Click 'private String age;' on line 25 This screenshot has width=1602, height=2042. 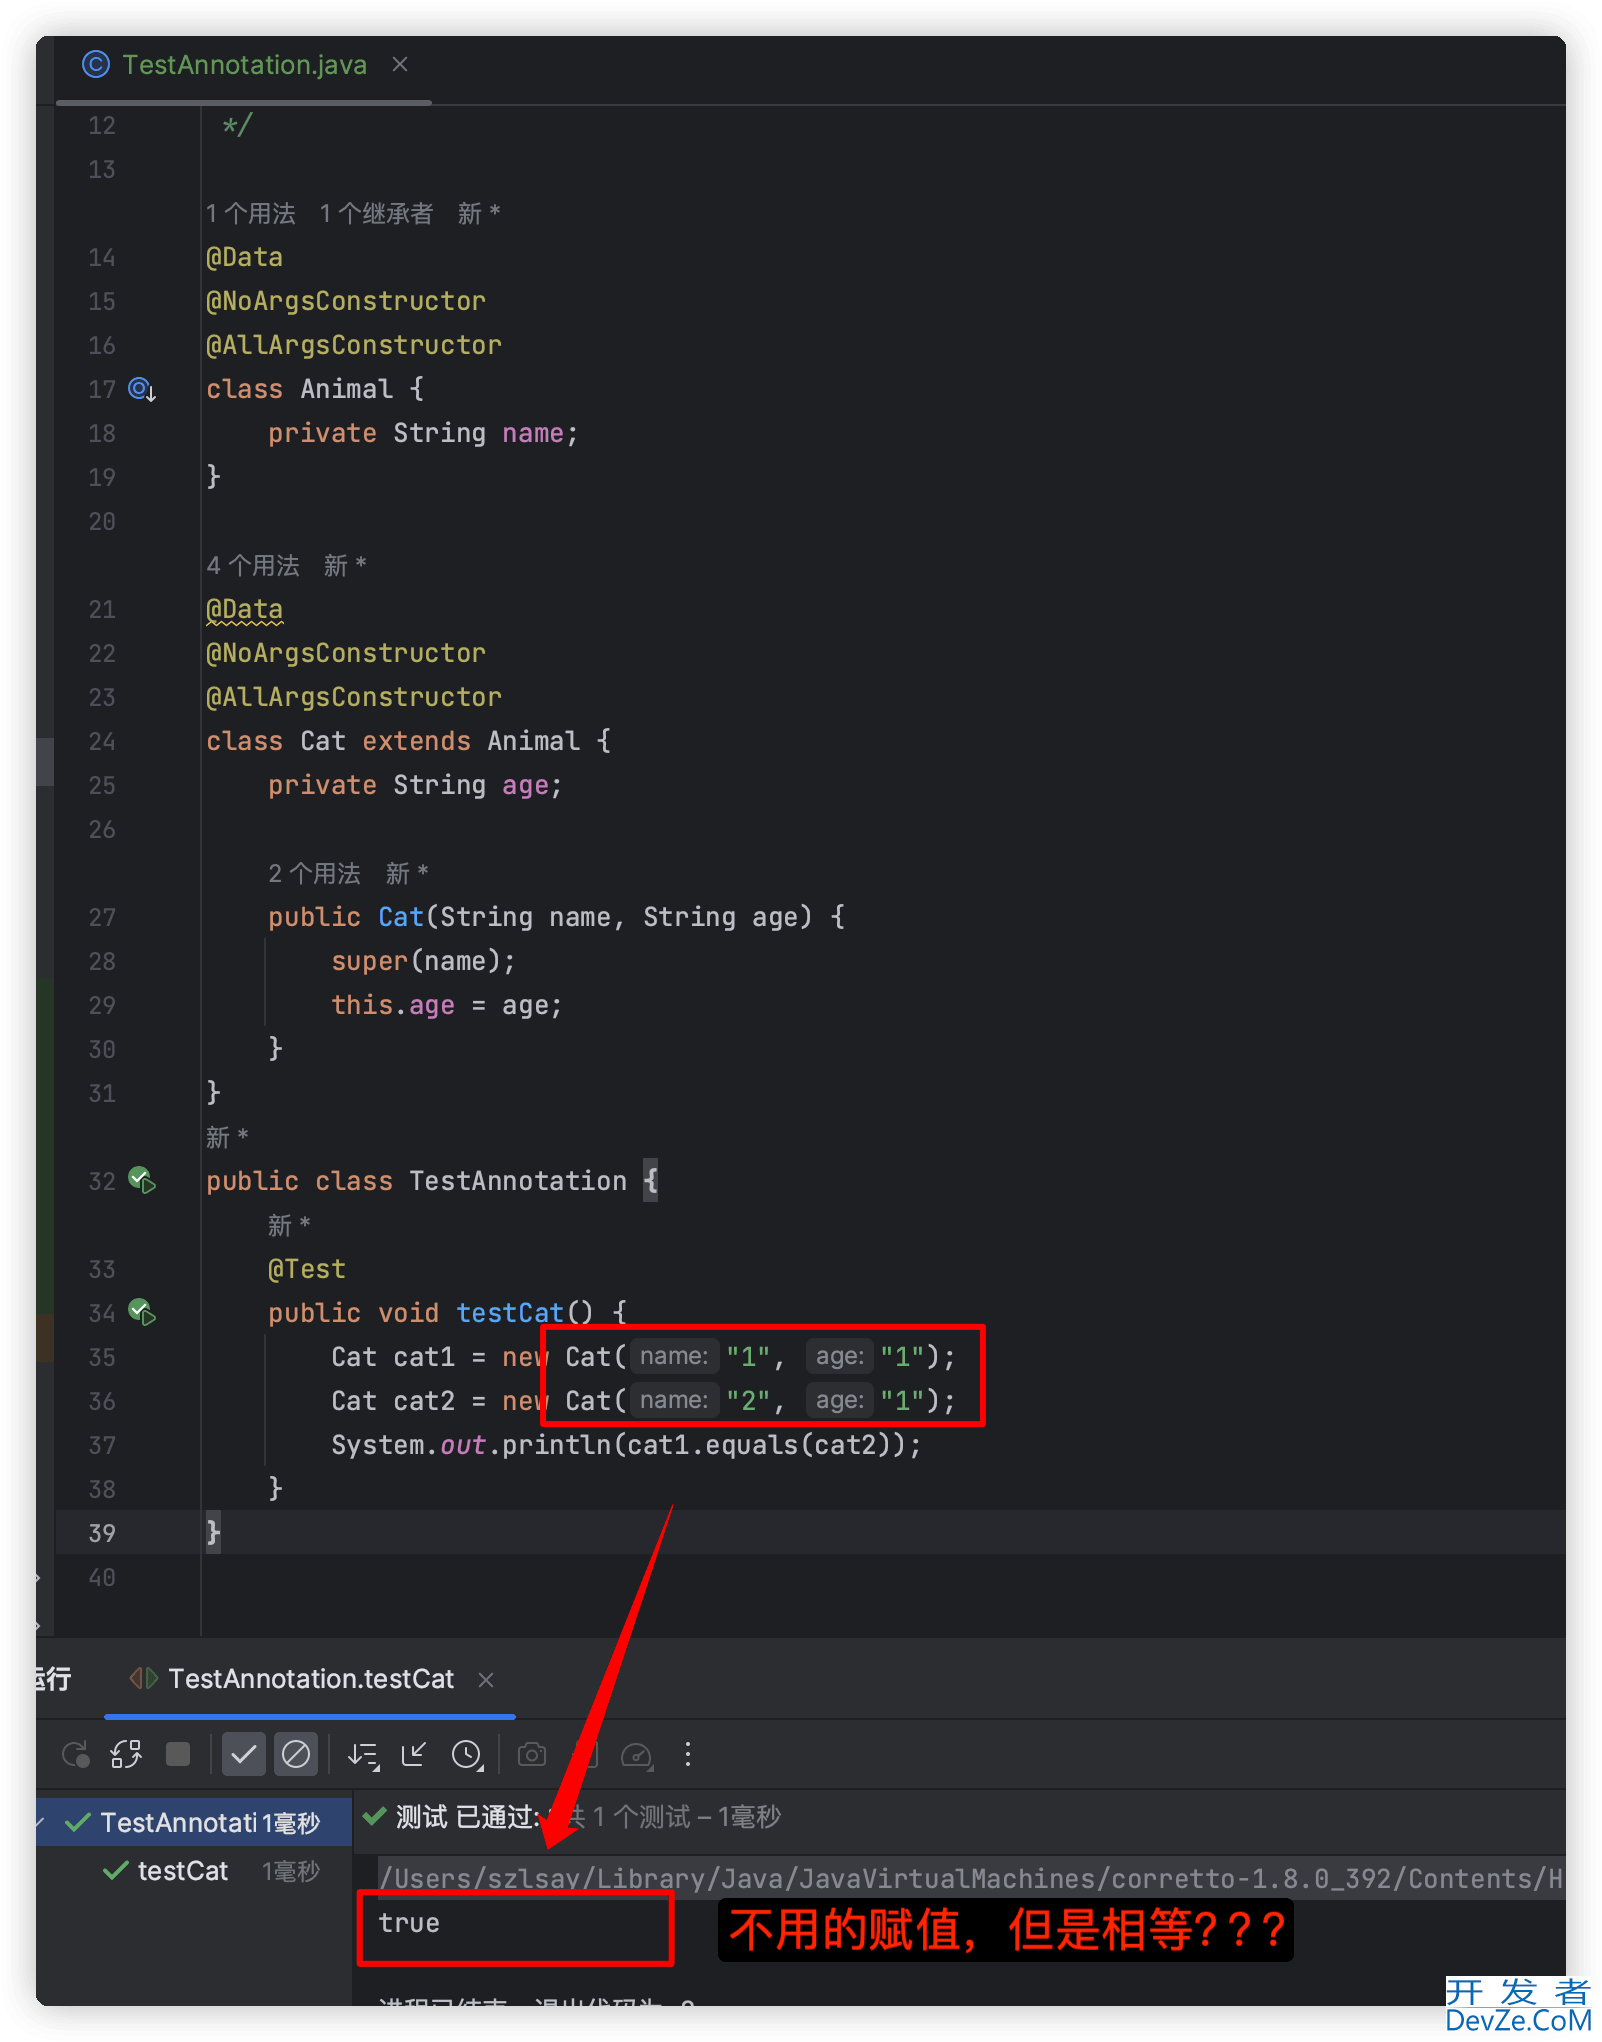tap(416, 785)
